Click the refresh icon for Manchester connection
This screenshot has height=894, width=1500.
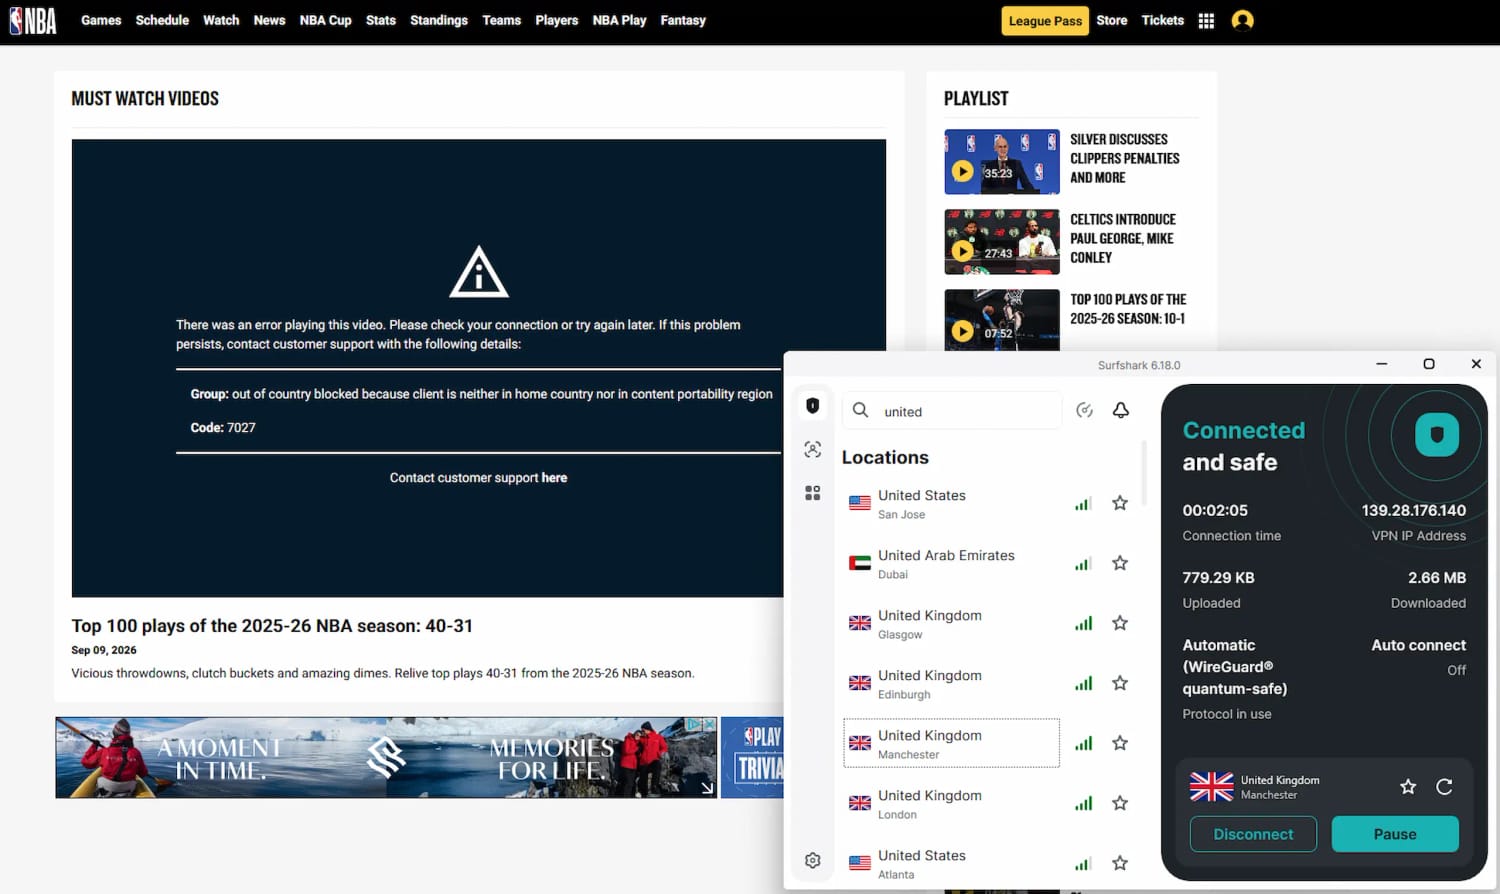[1444, 787]
